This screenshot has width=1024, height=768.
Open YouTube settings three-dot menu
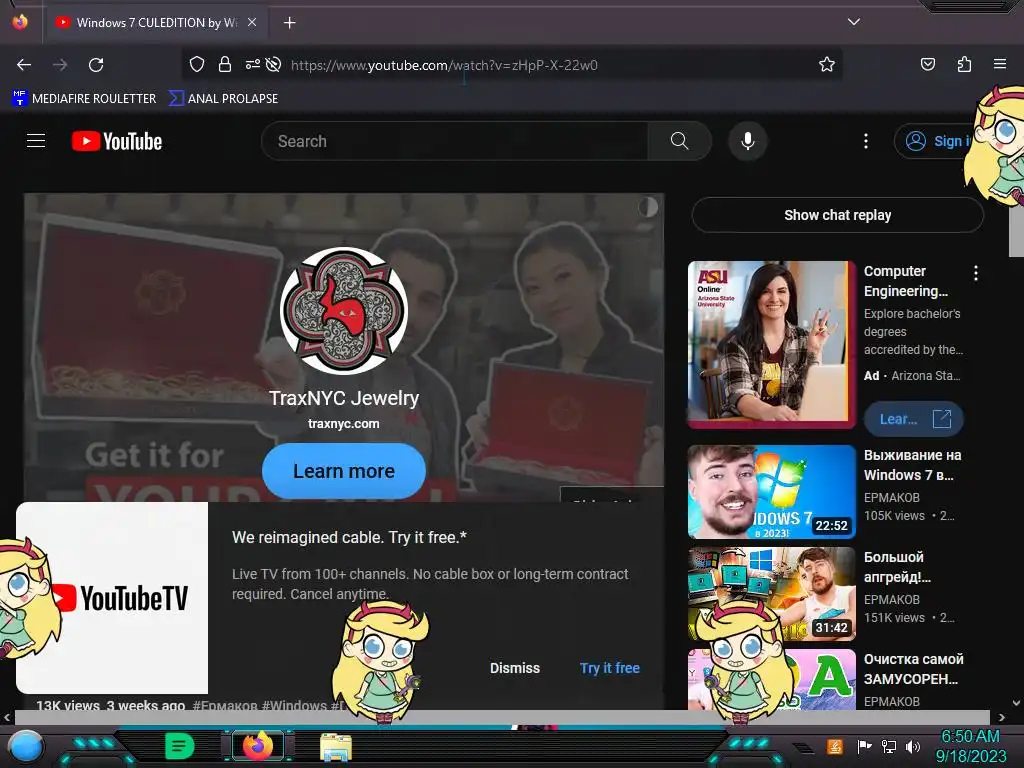pyautogui.click(x=866, y=141)
